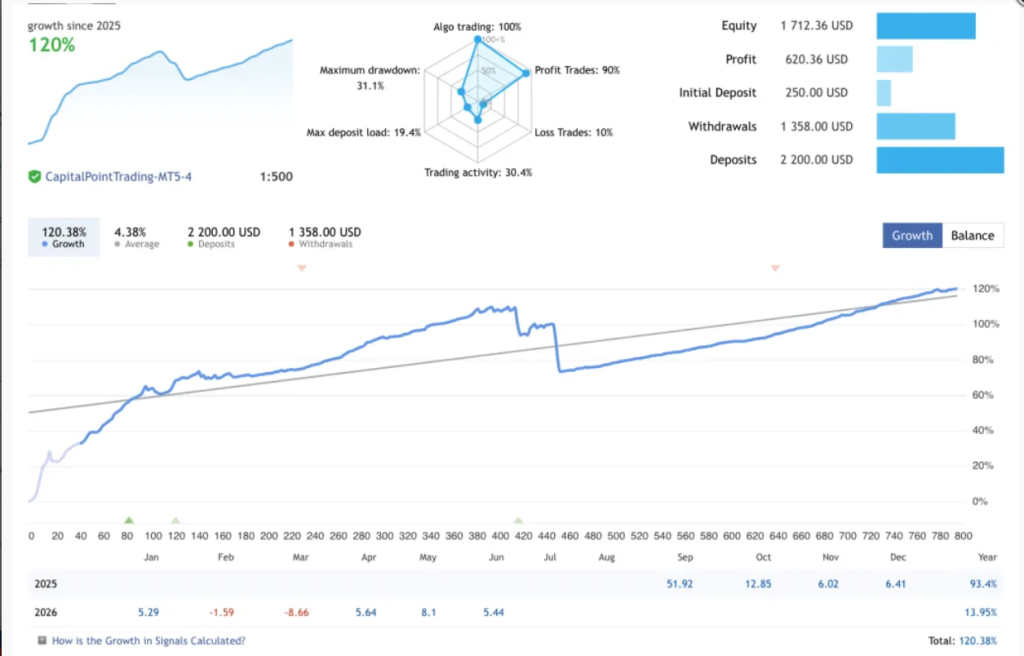The height and width of the screenshot is (656, 1024).
Task: Toggle the Withdrawals series legend
Action: pyautogui.click(x=325, y=237)
